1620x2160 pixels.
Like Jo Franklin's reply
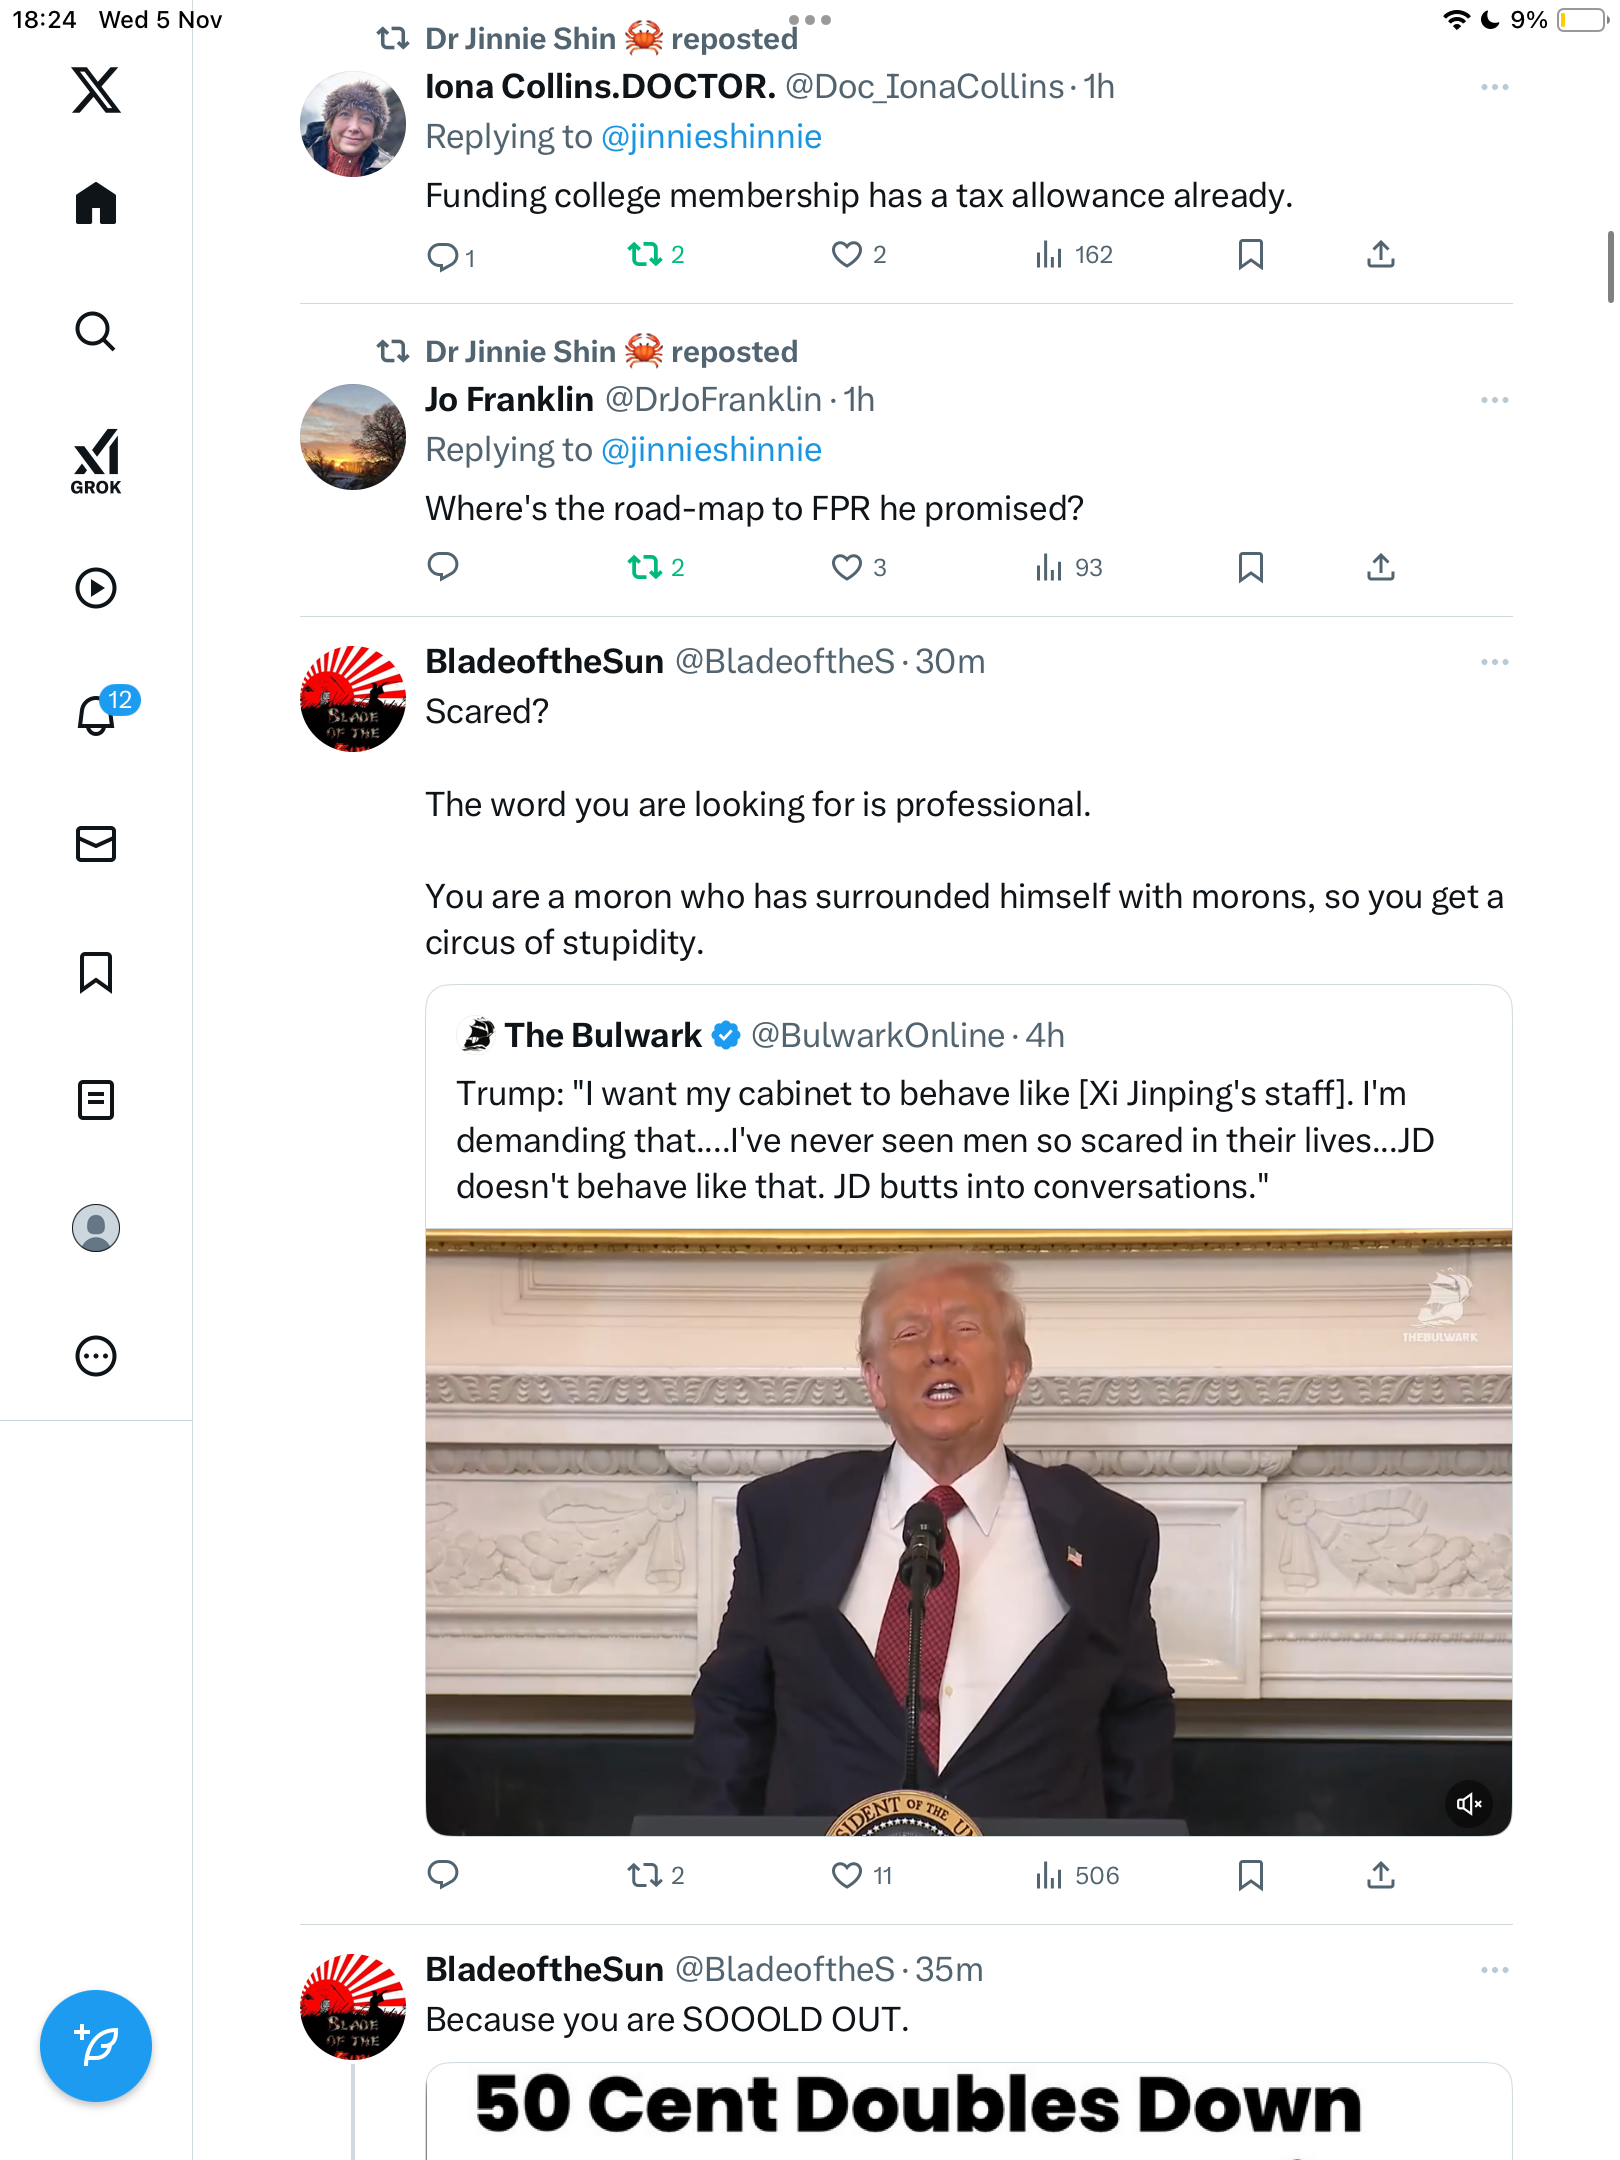(847, 567)
